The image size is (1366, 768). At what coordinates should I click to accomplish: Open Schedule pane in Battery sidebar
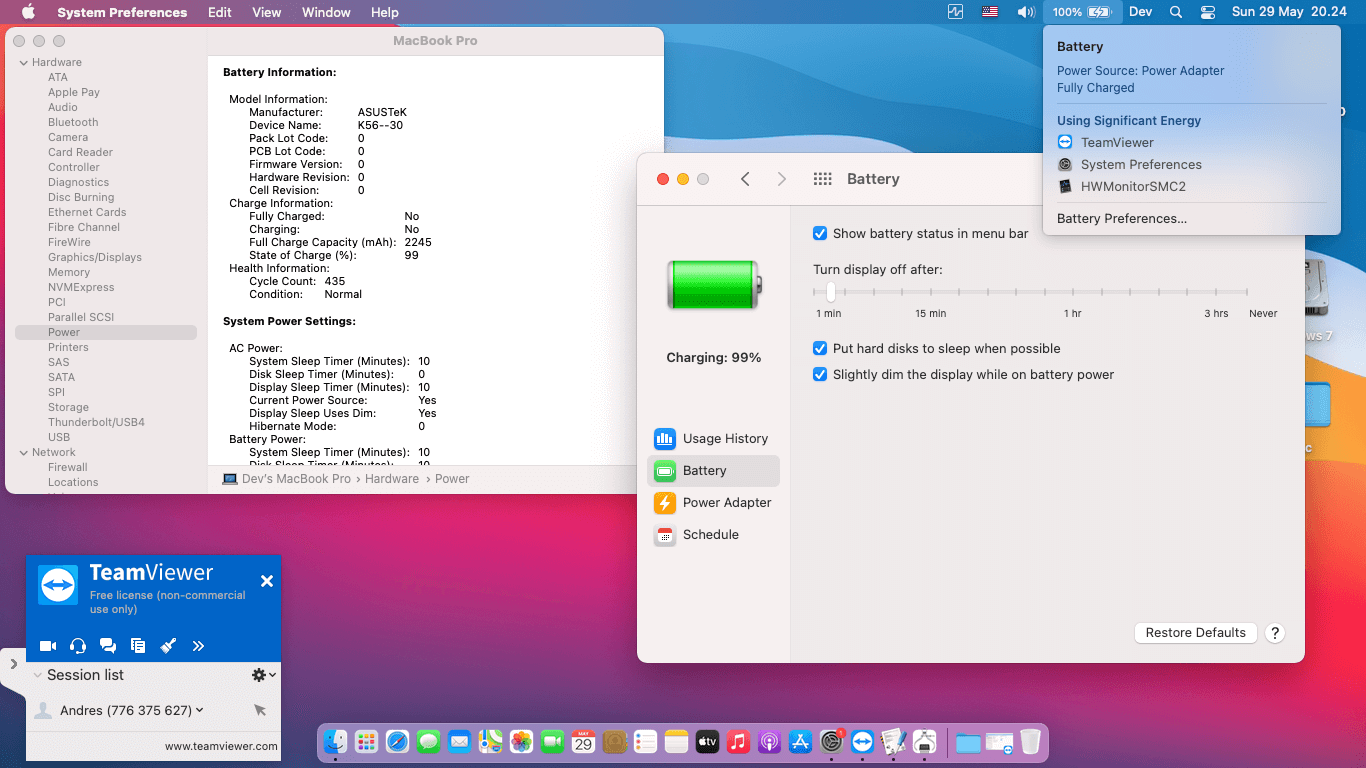[713, 534]
